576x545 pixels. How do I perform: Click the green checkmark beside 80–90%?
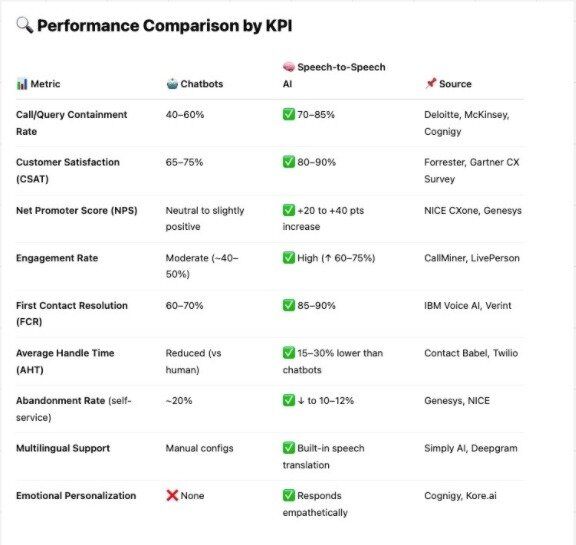coord(289,162)
